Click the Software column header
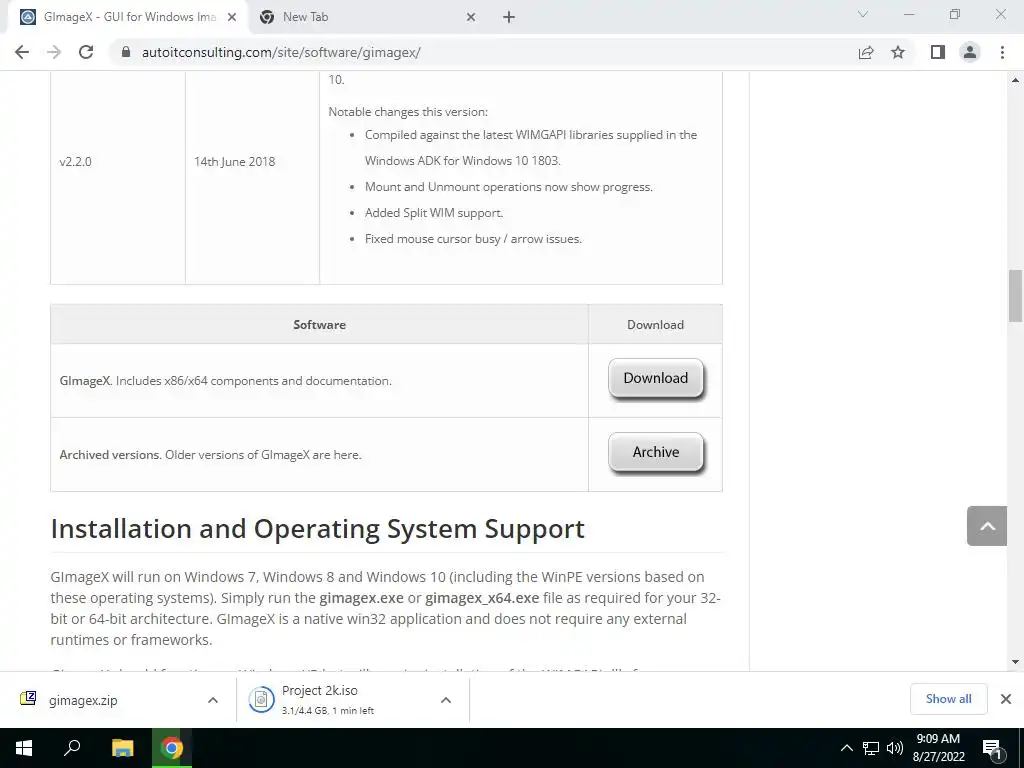This screenshot has width=1024, height=768. click(x=319, y=325)
